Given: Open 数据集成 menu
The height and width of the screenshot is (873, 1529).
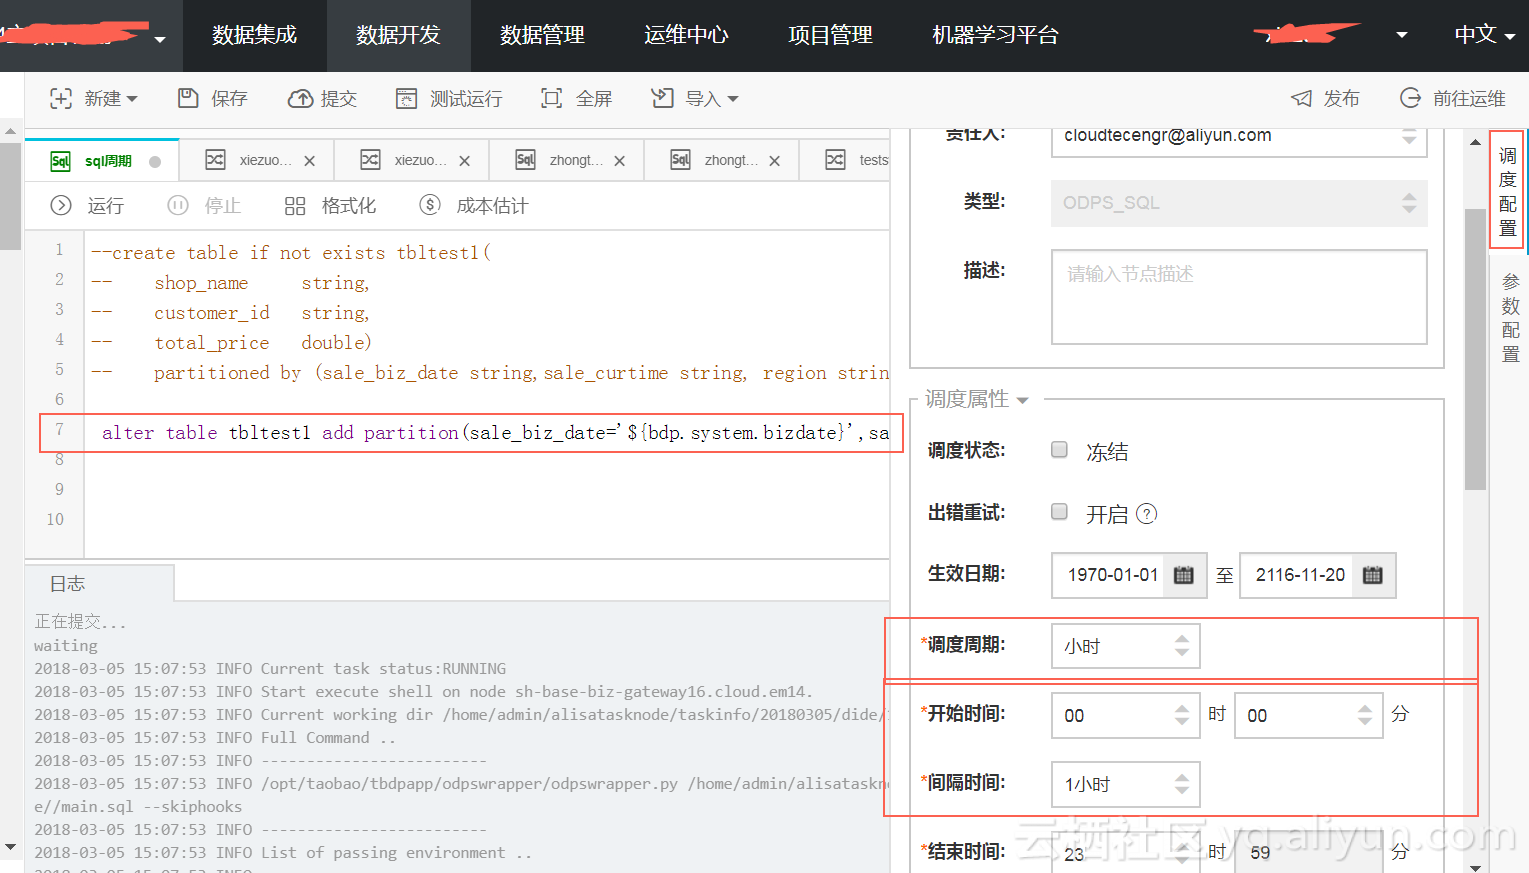Looking at the screenshot, I should [x=254, y=35].
